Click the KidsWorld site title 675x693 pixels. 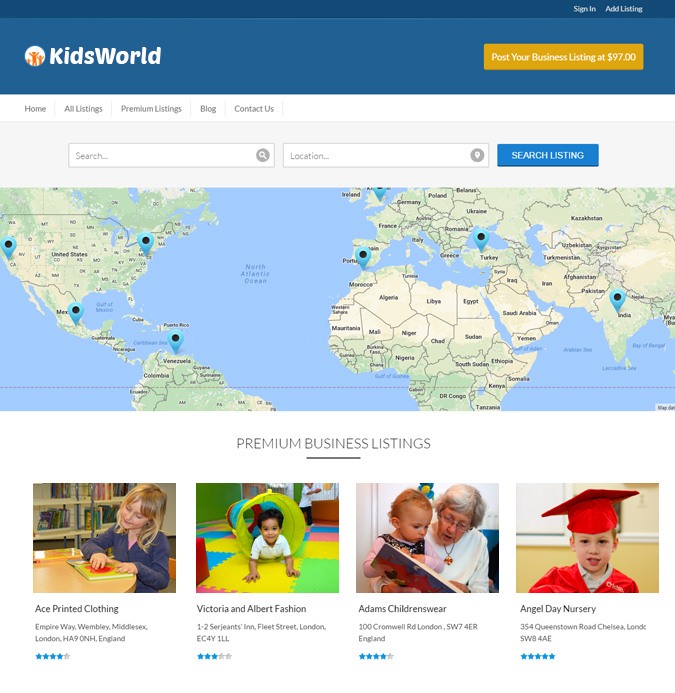coord(105,56)
